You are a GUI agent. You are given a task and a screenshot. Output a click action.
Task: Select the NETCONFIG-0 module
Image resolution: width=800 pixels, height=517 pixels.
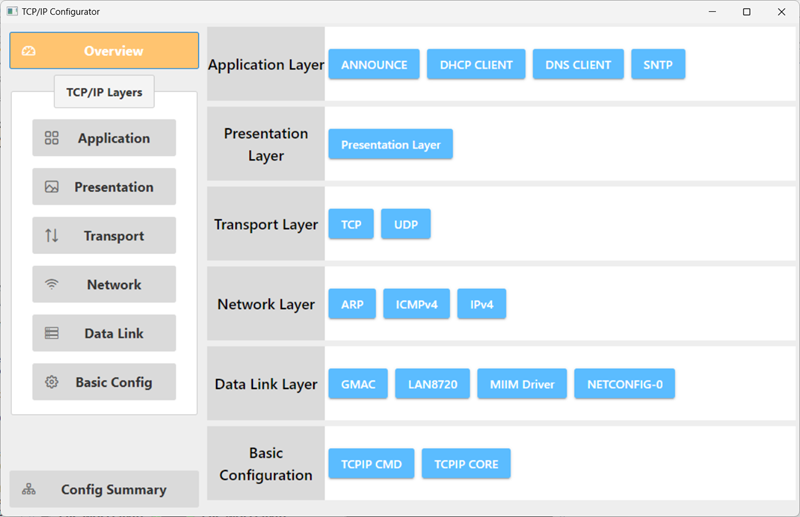[624, 384]
